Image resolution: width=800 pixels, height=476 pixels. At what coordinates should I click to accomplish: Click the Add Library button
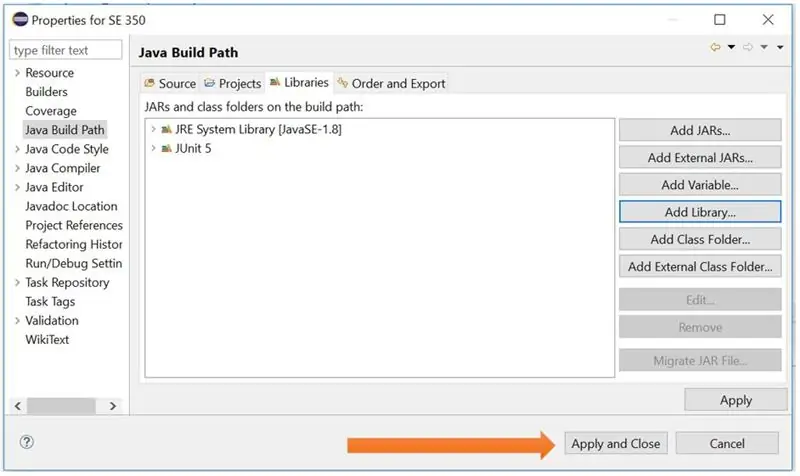point(700,212)
